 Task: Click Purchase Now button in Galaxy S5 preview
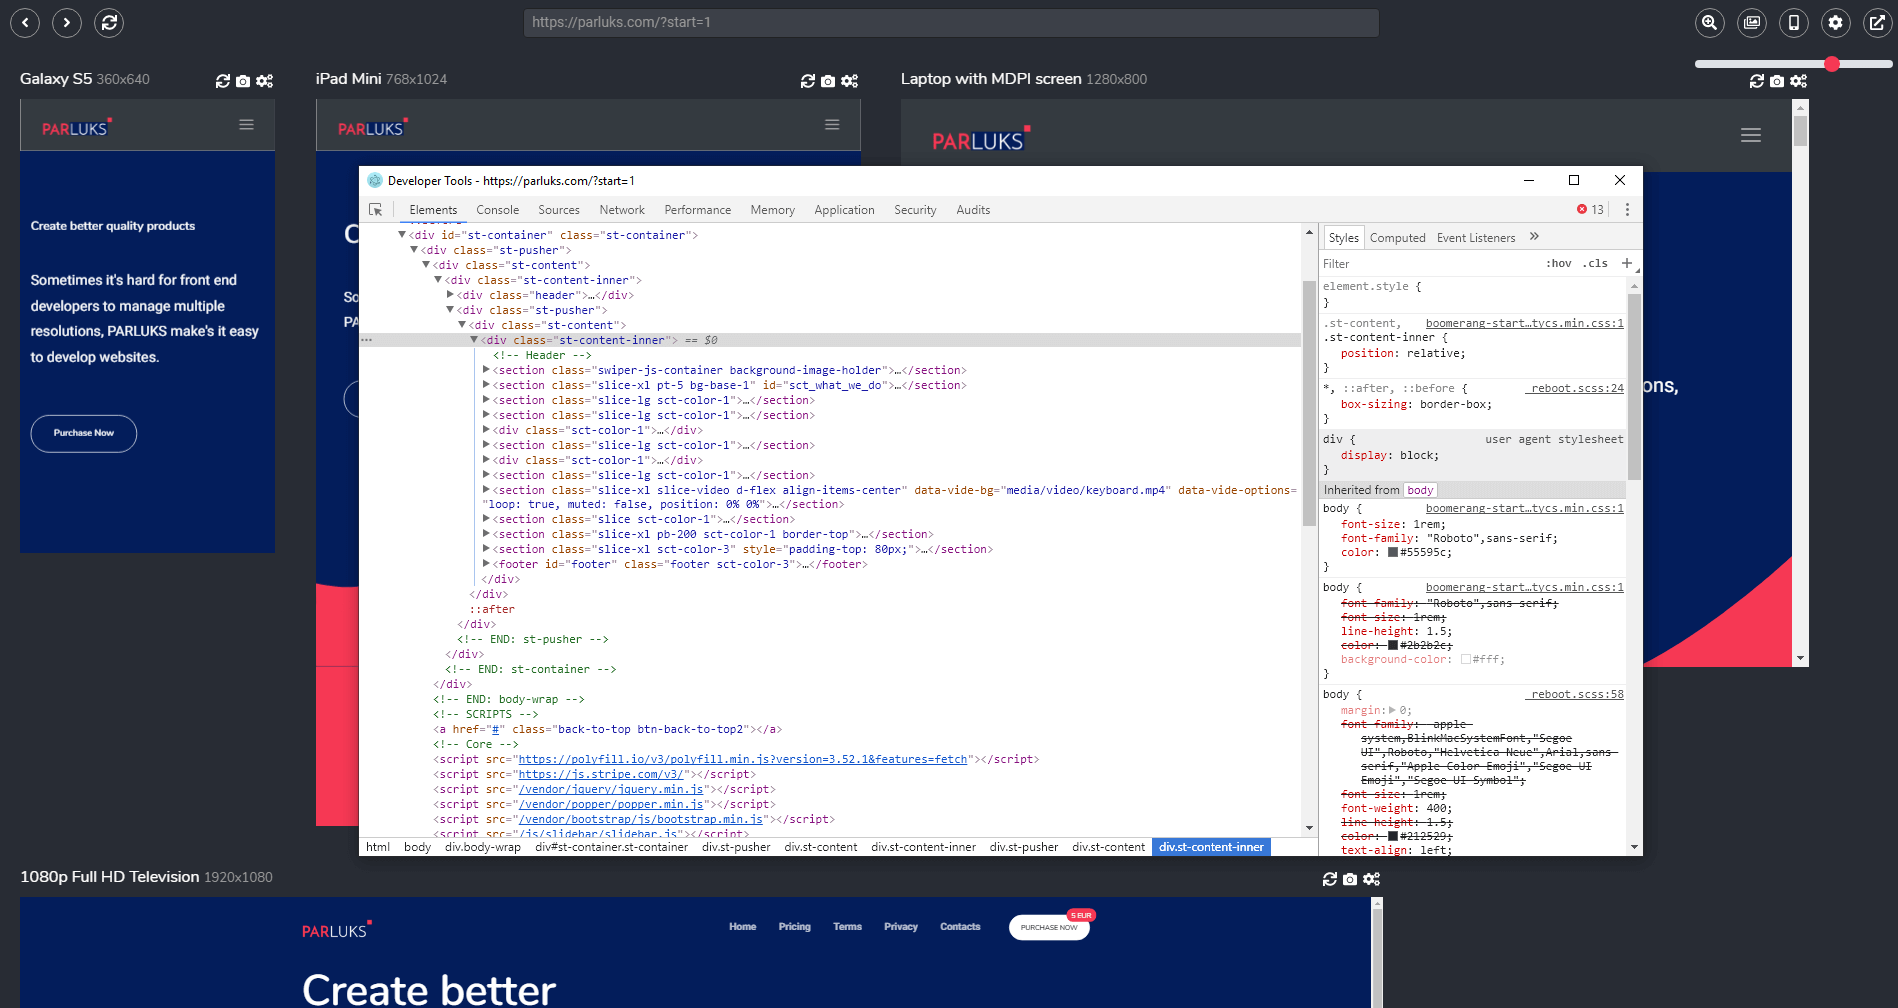click(x=84, y=433)
